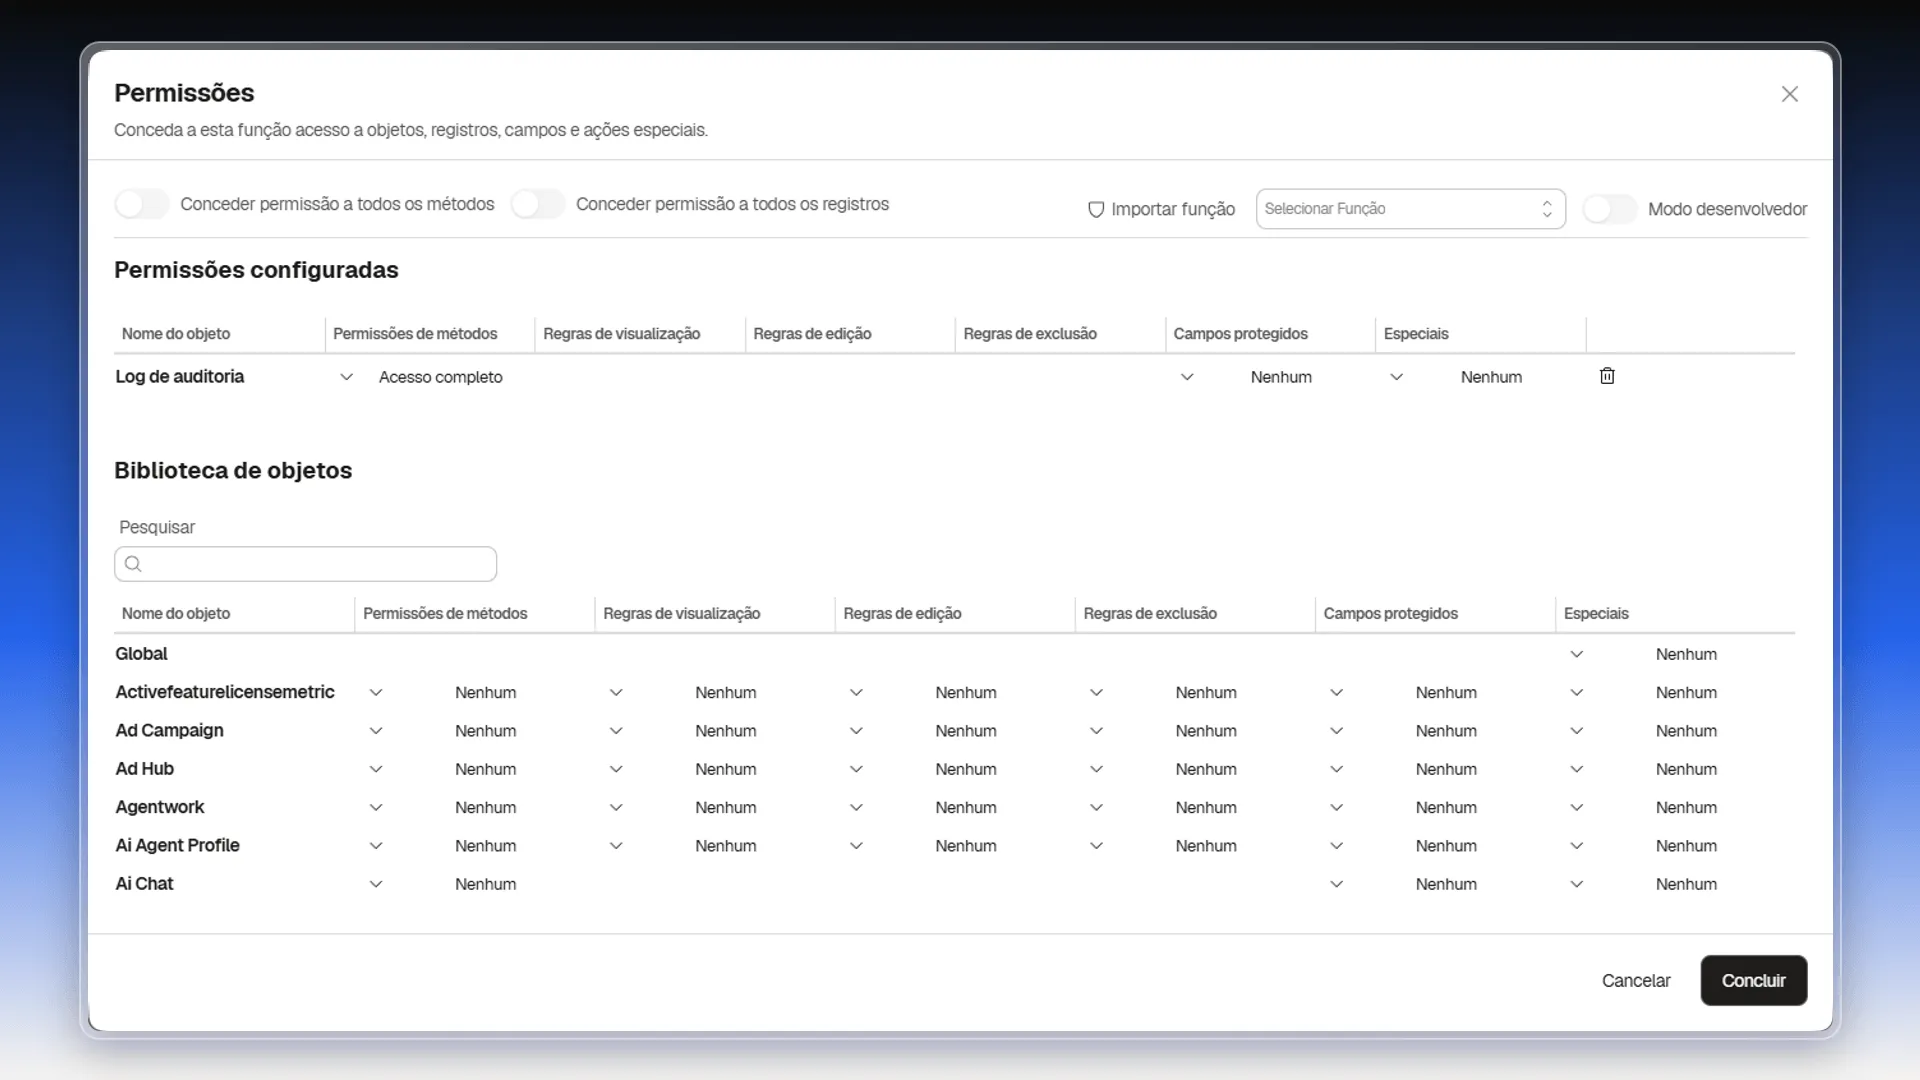Toggle grant permission to all records

click(538, 204)
